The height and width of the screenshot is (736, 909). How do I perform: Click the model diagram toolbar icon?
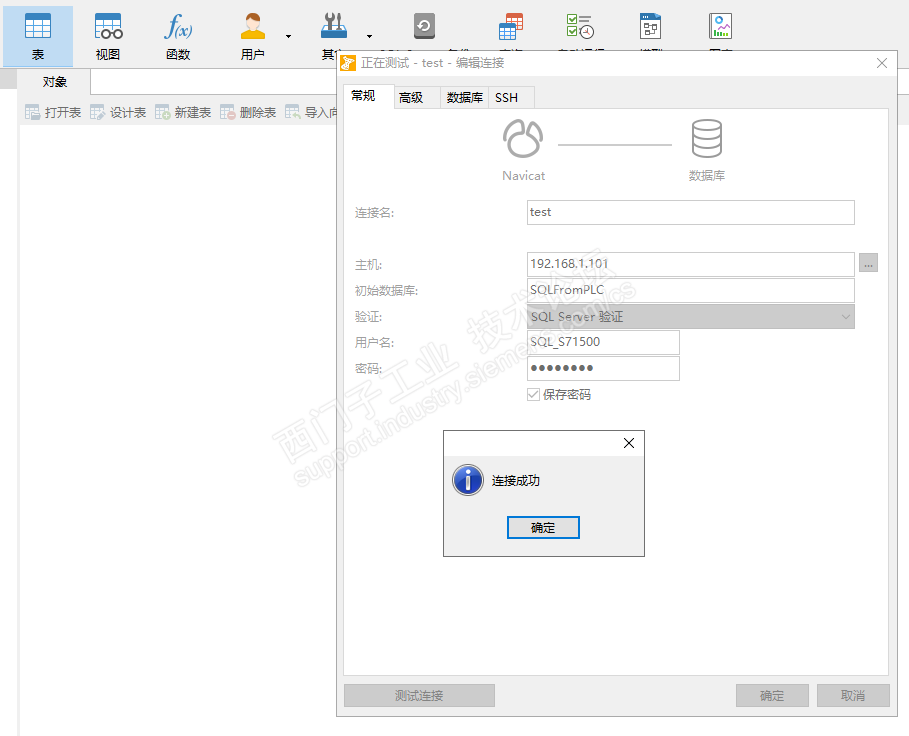coord(650,27)
